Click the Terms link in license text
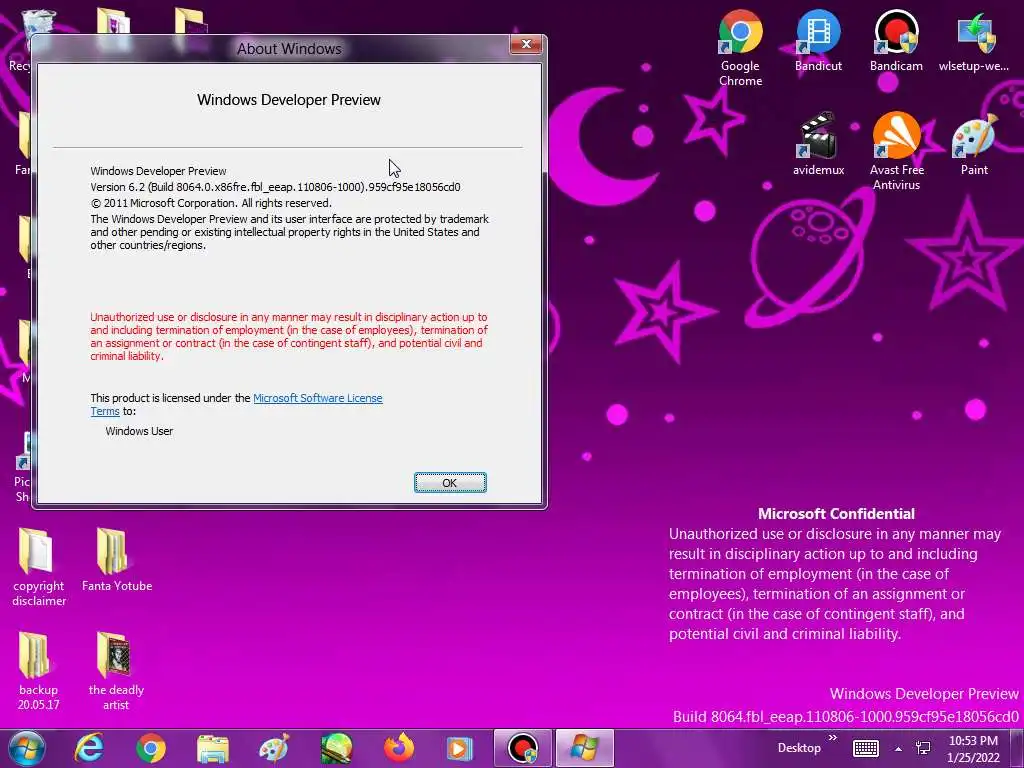 pos(104,411)
